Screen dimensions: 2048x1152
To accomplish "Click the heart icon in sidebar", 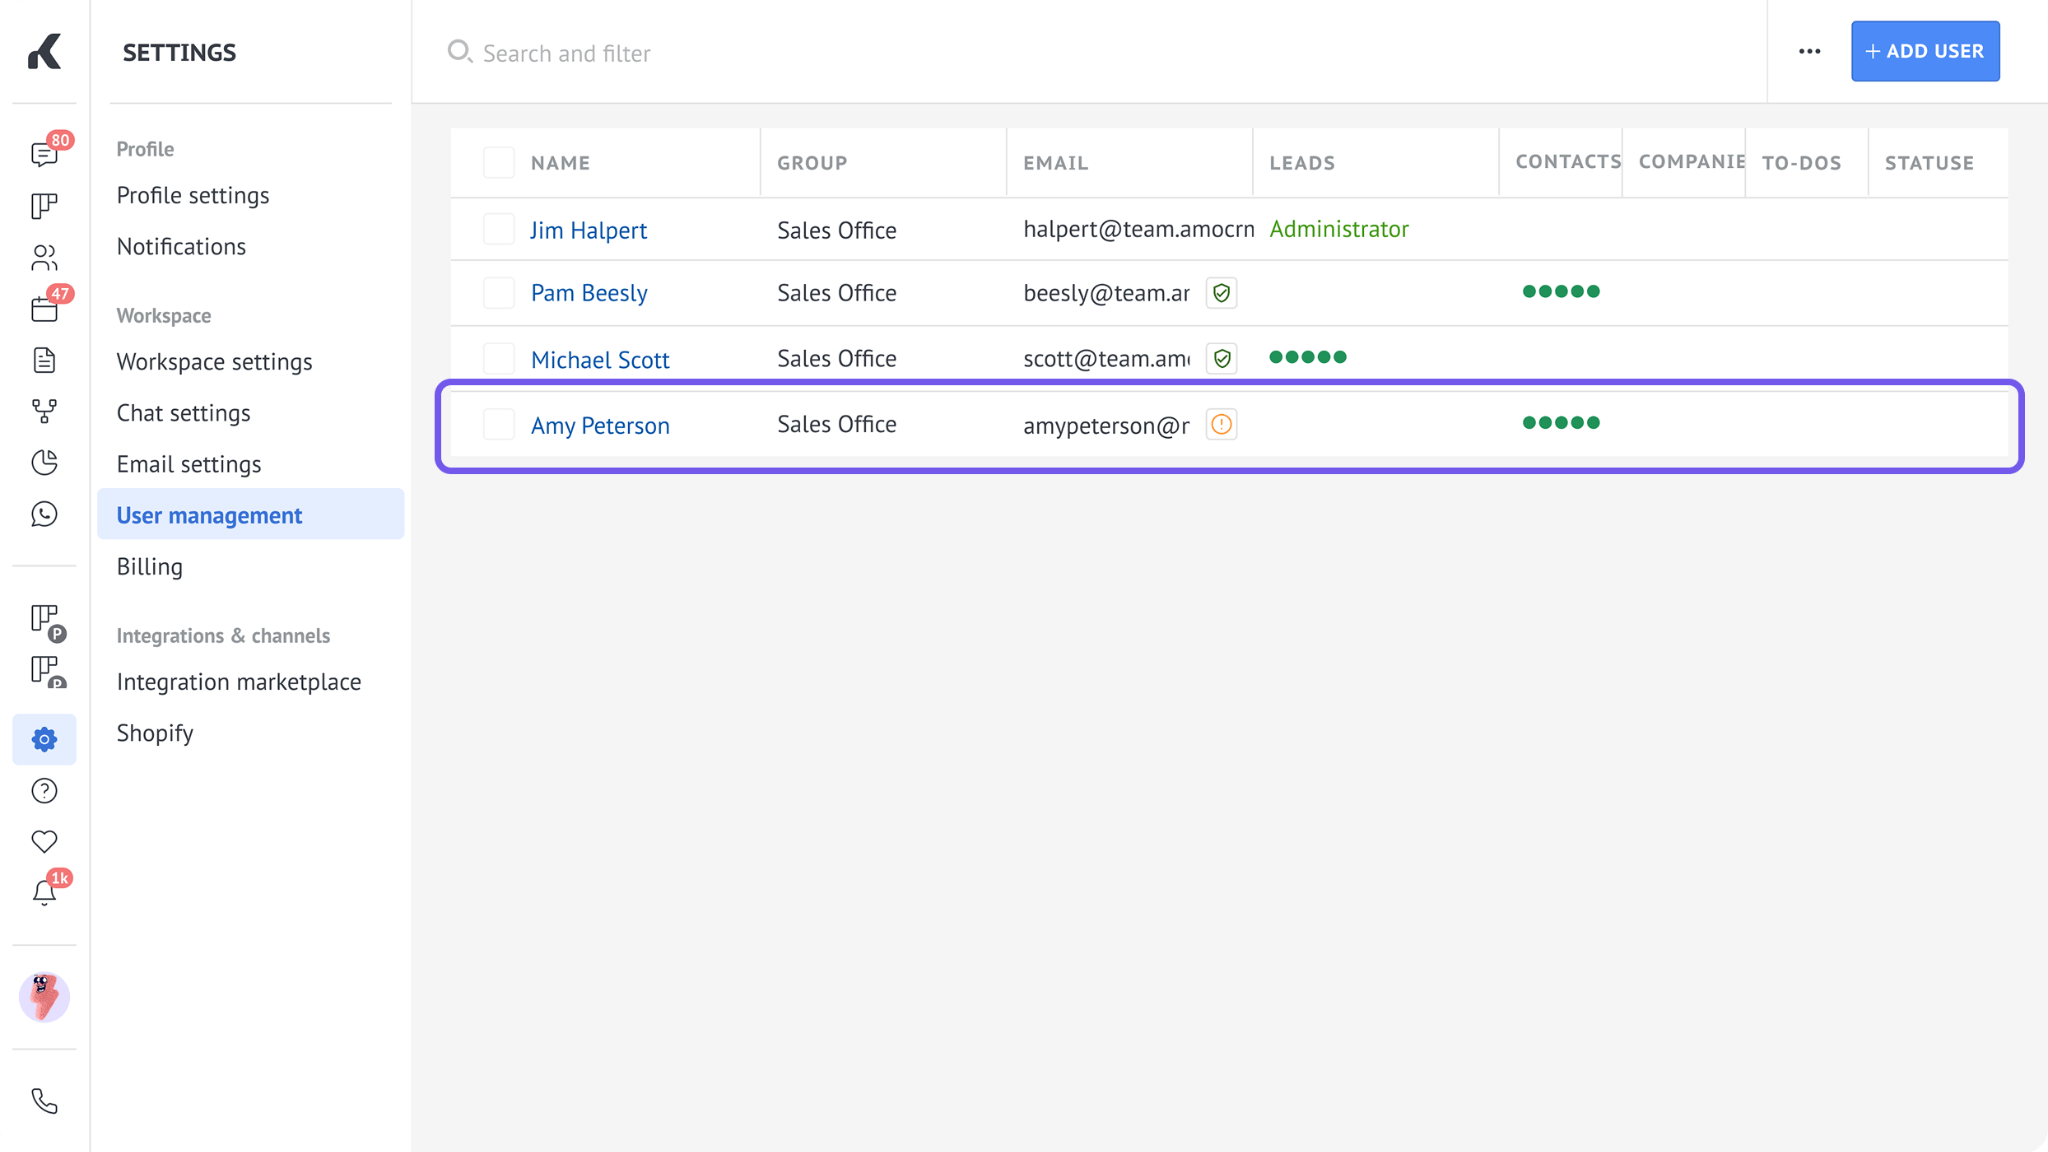I will click(44, 841).
